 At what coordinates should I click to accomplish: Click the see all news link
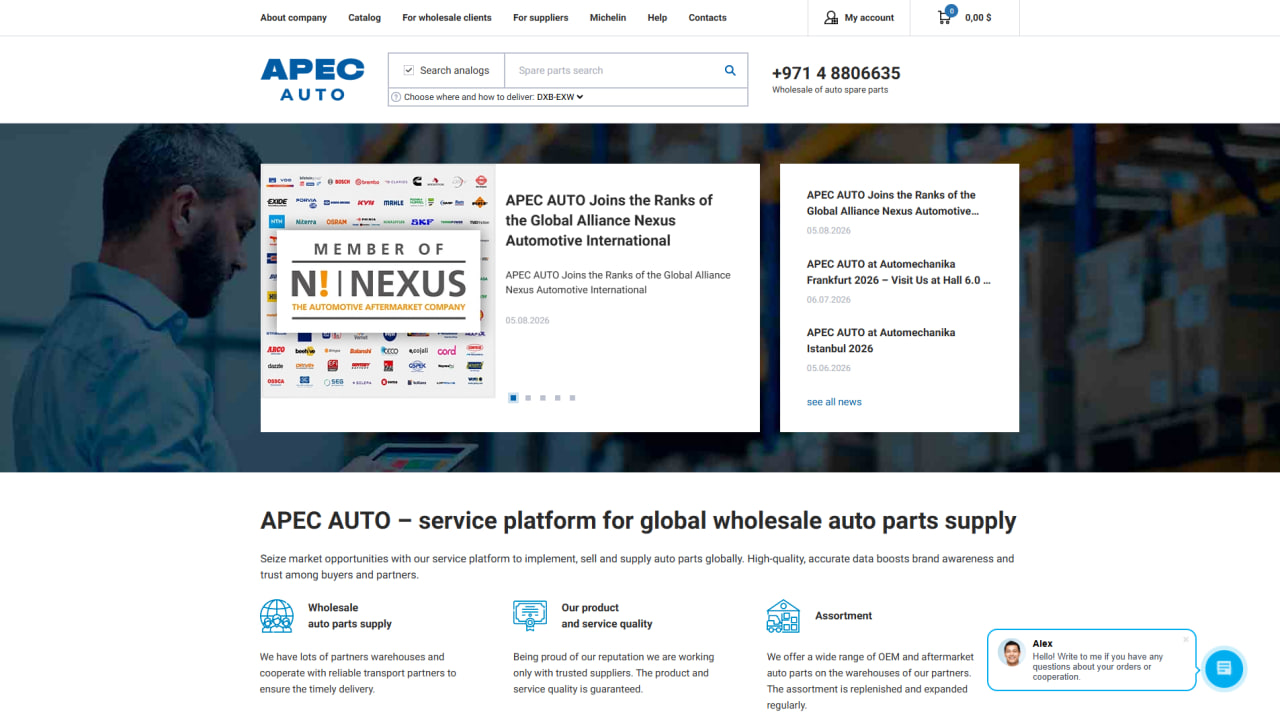(834, 402)
